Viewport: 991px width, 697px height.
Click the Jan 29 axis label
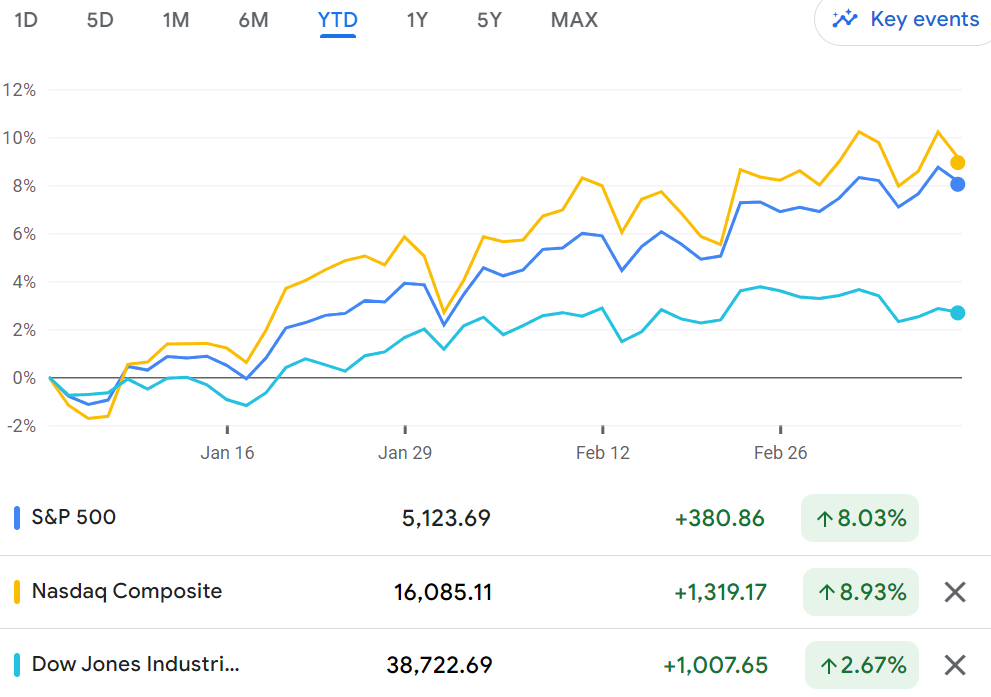point(405,453)
